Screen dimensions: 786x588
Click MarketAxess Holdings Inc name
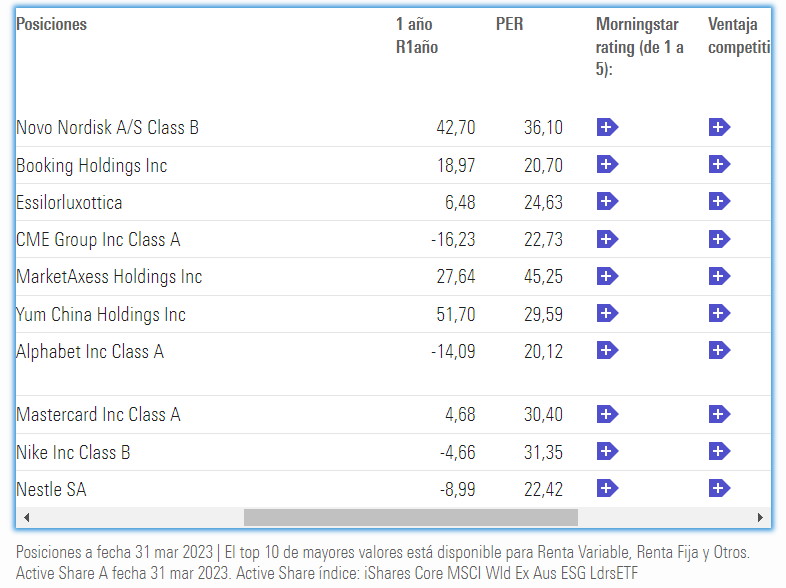point(109,277)
